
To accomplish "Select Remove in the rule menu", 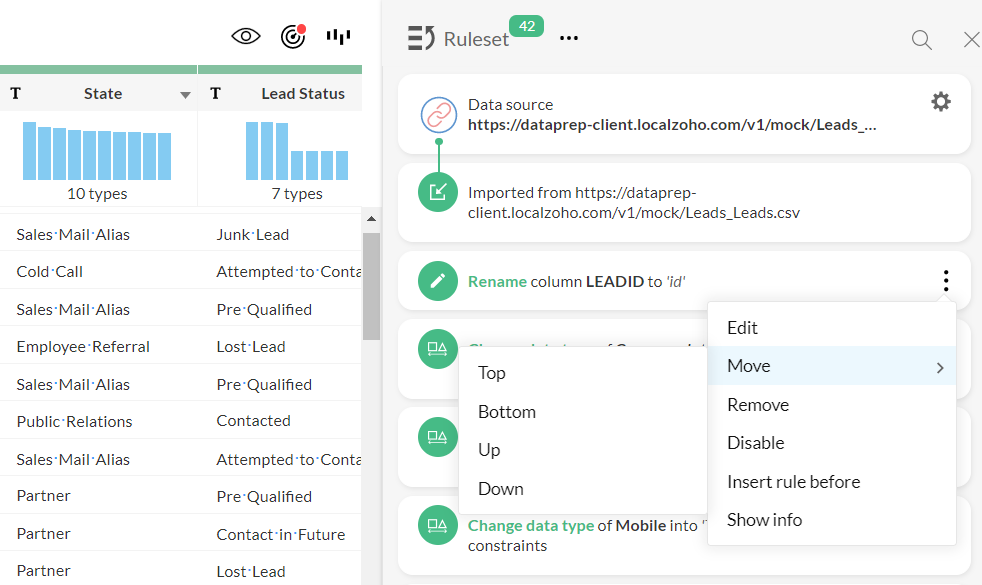I will [x=758, y=405].
